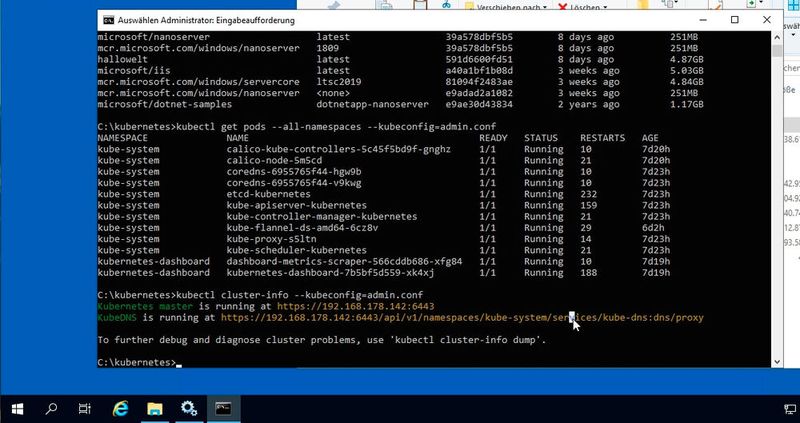Click restart count 159 for kube-apiserver
Viewport: 800px width, 423px height.
588,205
